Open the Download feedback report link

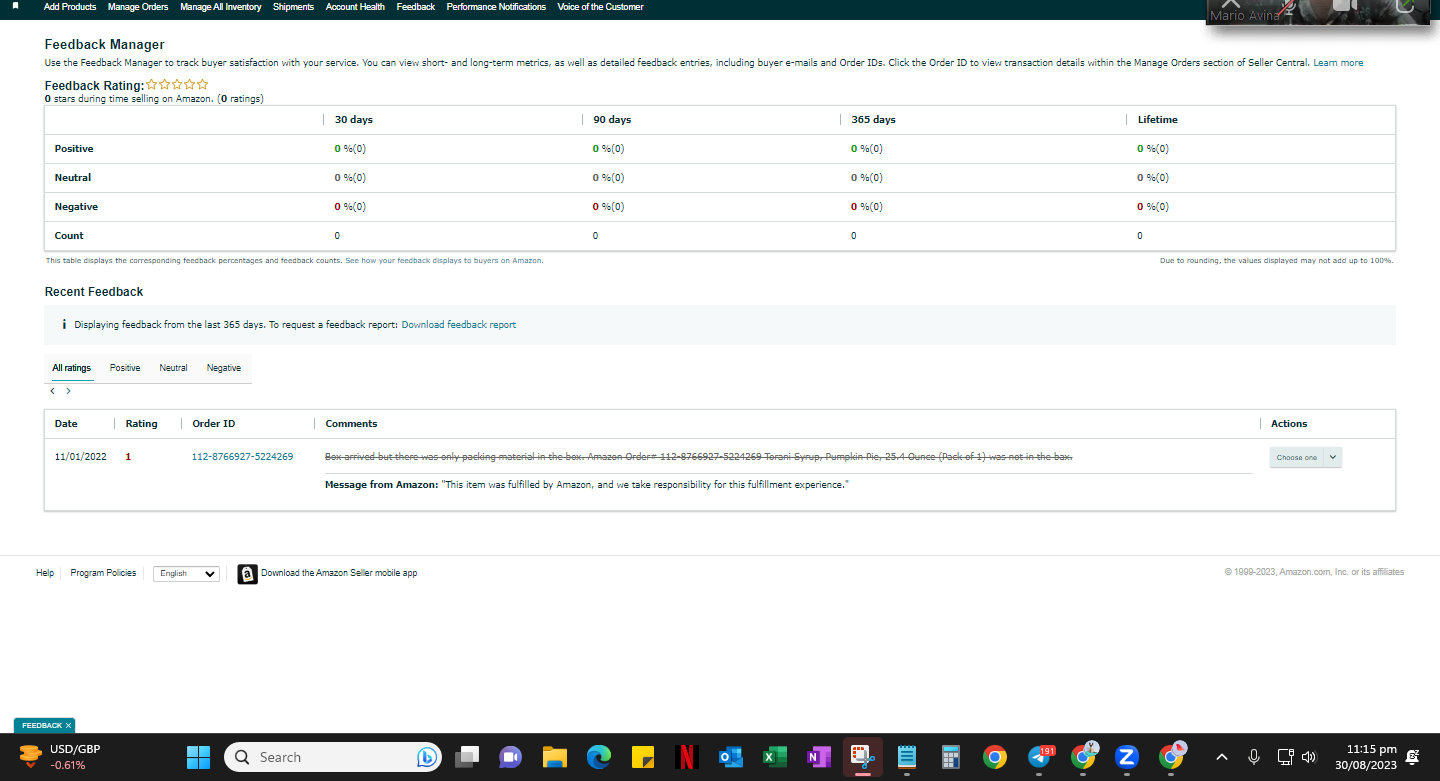tap(459, 325)
